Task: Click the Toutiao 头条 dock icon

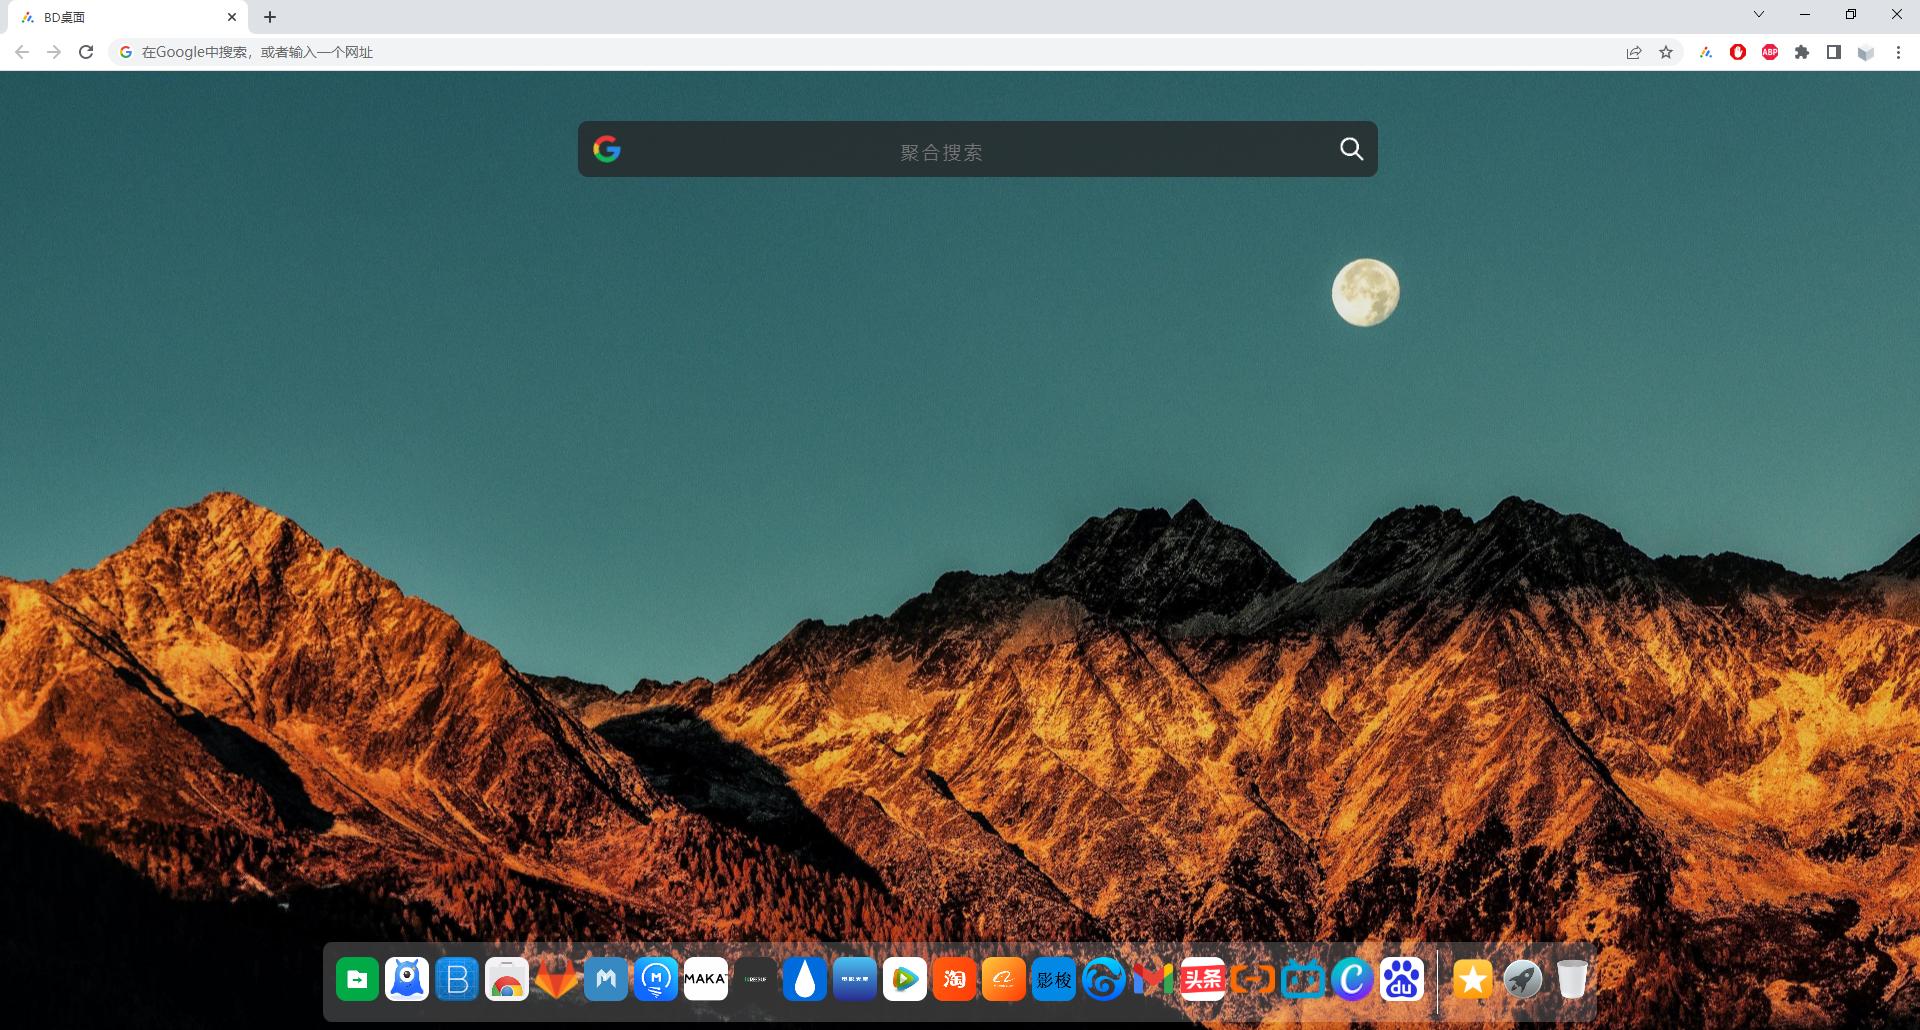Action: [x=1202, y=980]
